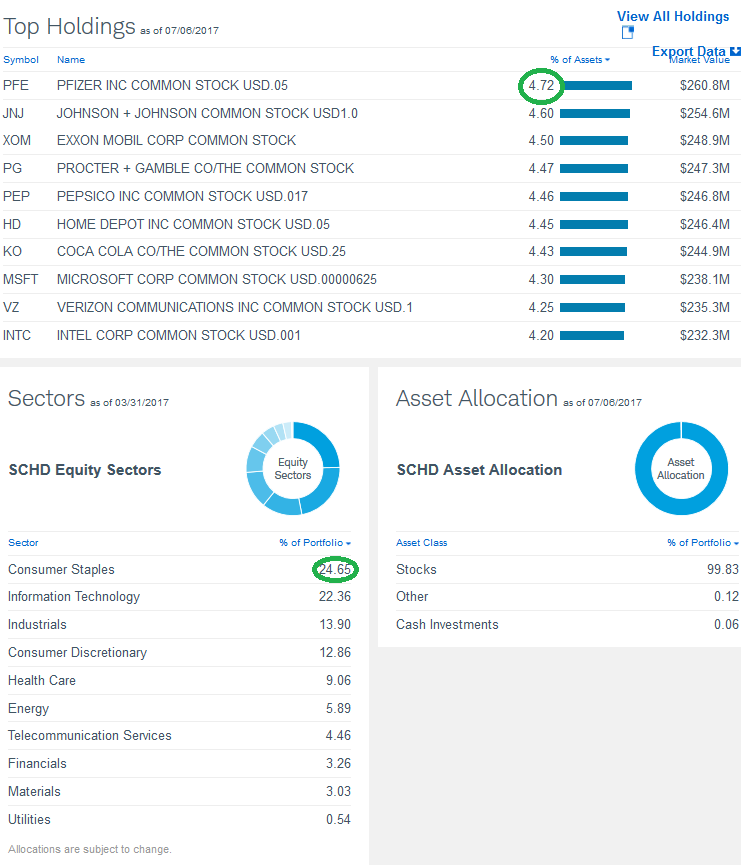Select the PG symbol cell
Image resolution: width=741 pixels, height=865 pixels.
pos(13,168)
